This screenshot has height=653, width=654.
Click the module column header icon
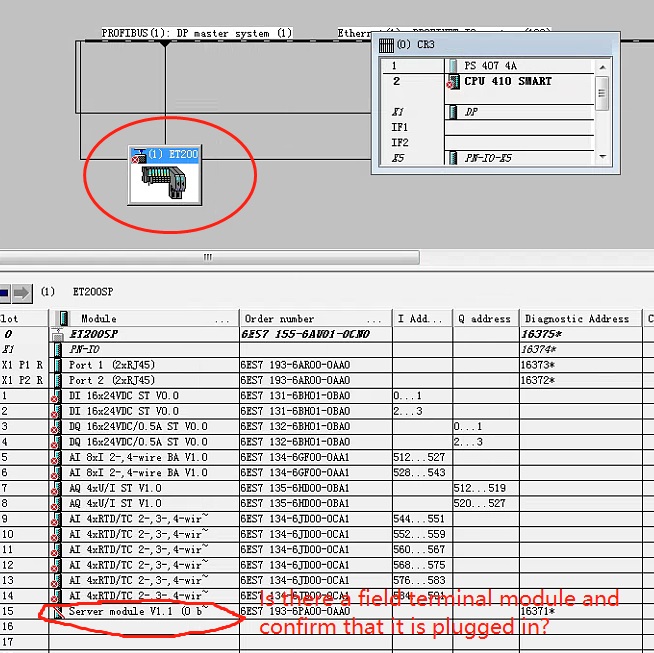click(x=63, y=319)
